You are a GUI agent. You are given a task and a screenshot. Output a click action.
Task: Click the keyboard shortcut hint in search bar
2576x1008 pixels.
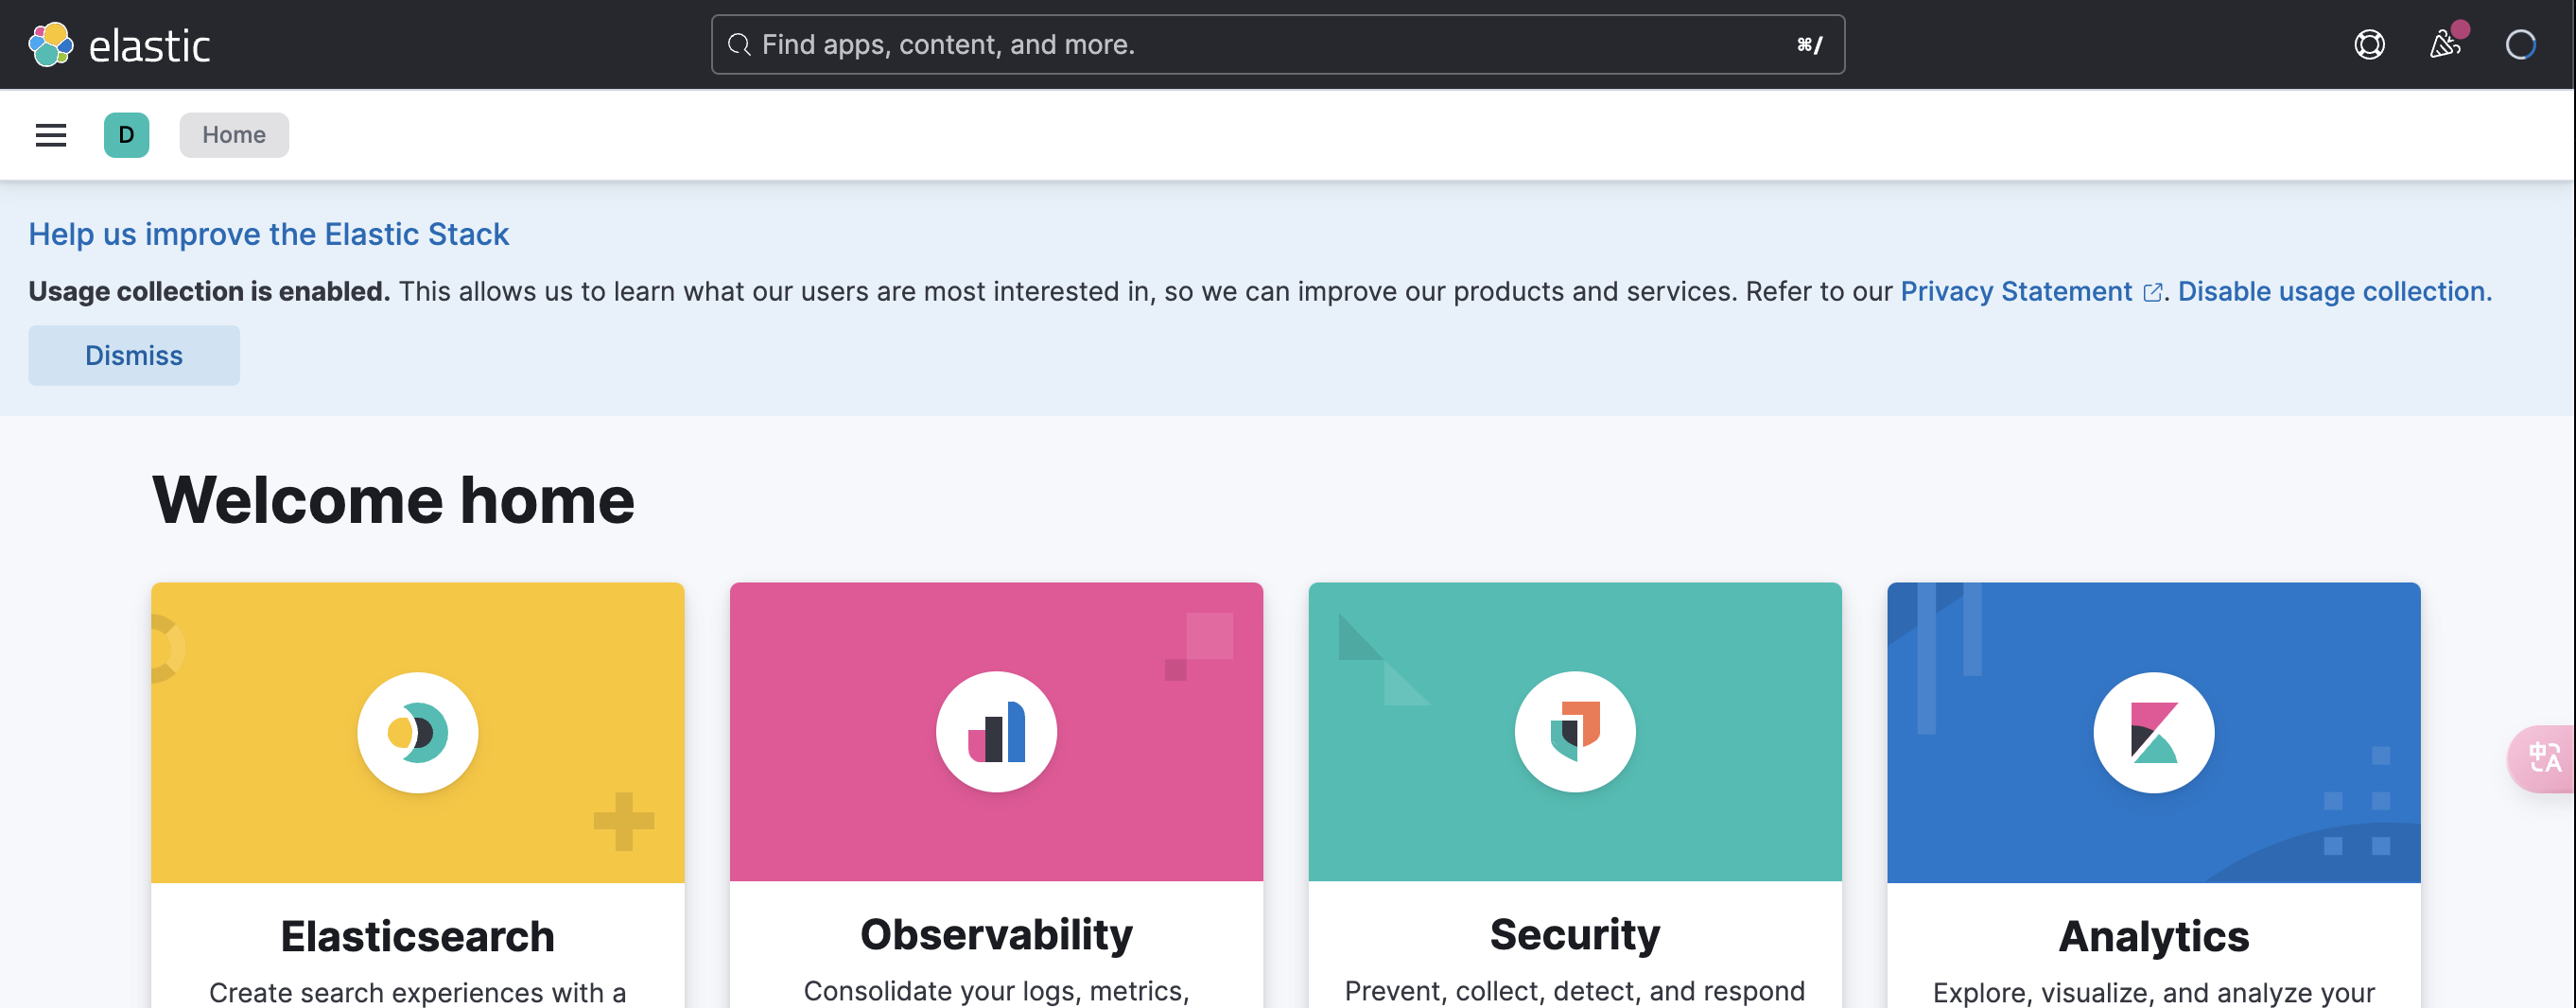[x=1809, y=45]
